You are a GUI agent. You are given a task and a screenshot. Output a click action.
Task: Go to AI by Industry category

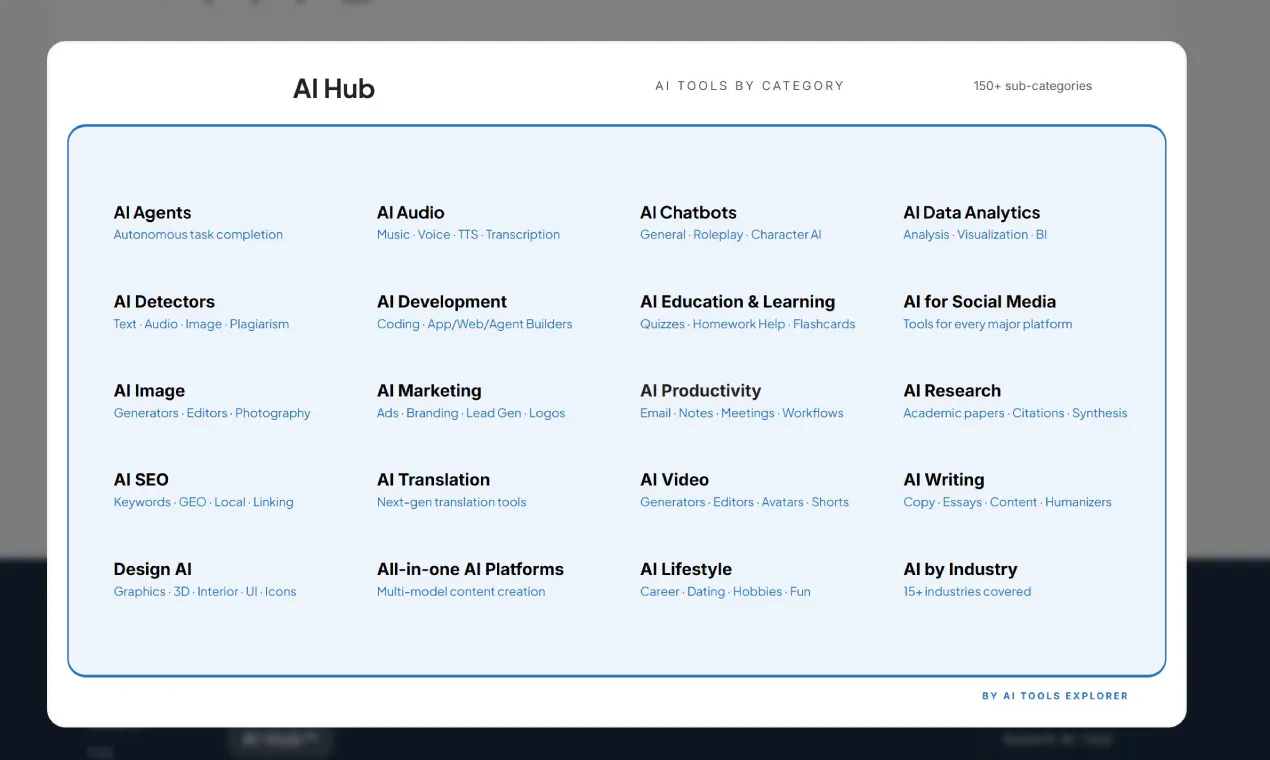tap(960, 569)
